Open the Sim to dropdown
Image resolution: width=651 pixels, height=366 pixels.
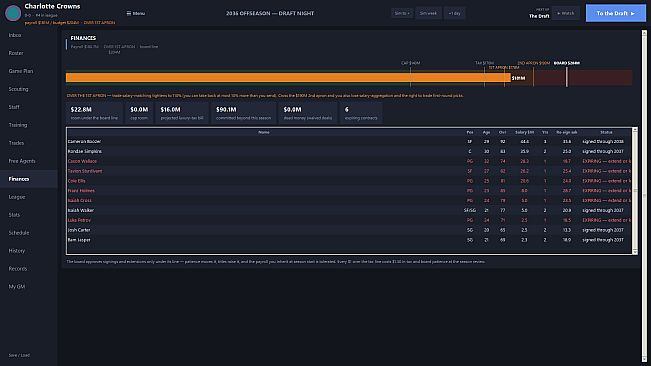(402, 13)
